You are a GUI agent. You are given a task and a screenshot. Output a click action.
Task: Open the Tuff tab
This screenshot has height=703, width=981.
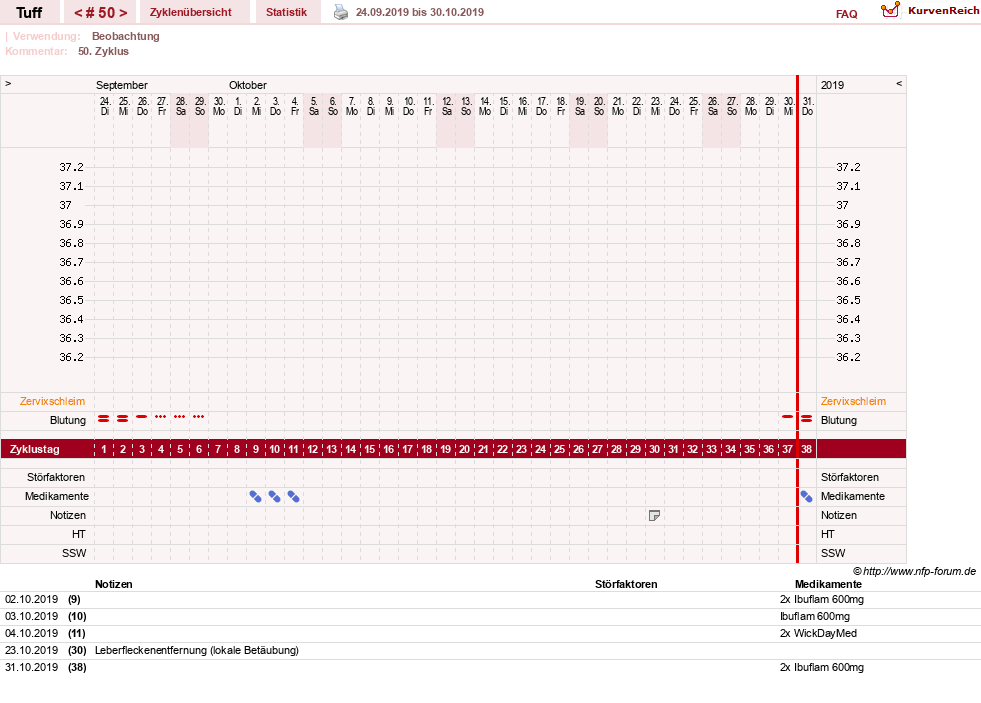point(29,13)
